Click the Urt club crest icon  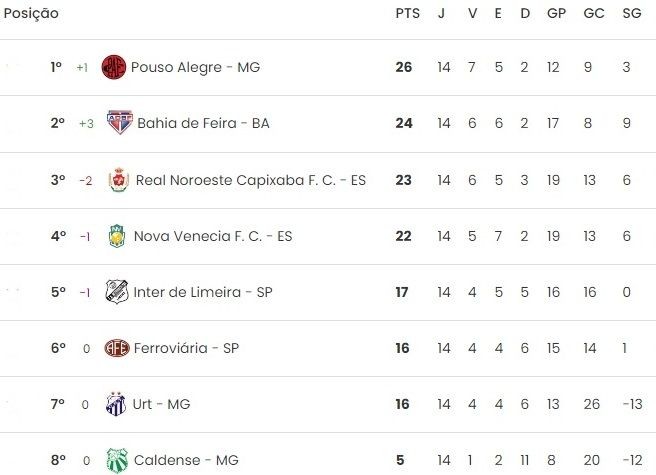click(x=116, y=404)
